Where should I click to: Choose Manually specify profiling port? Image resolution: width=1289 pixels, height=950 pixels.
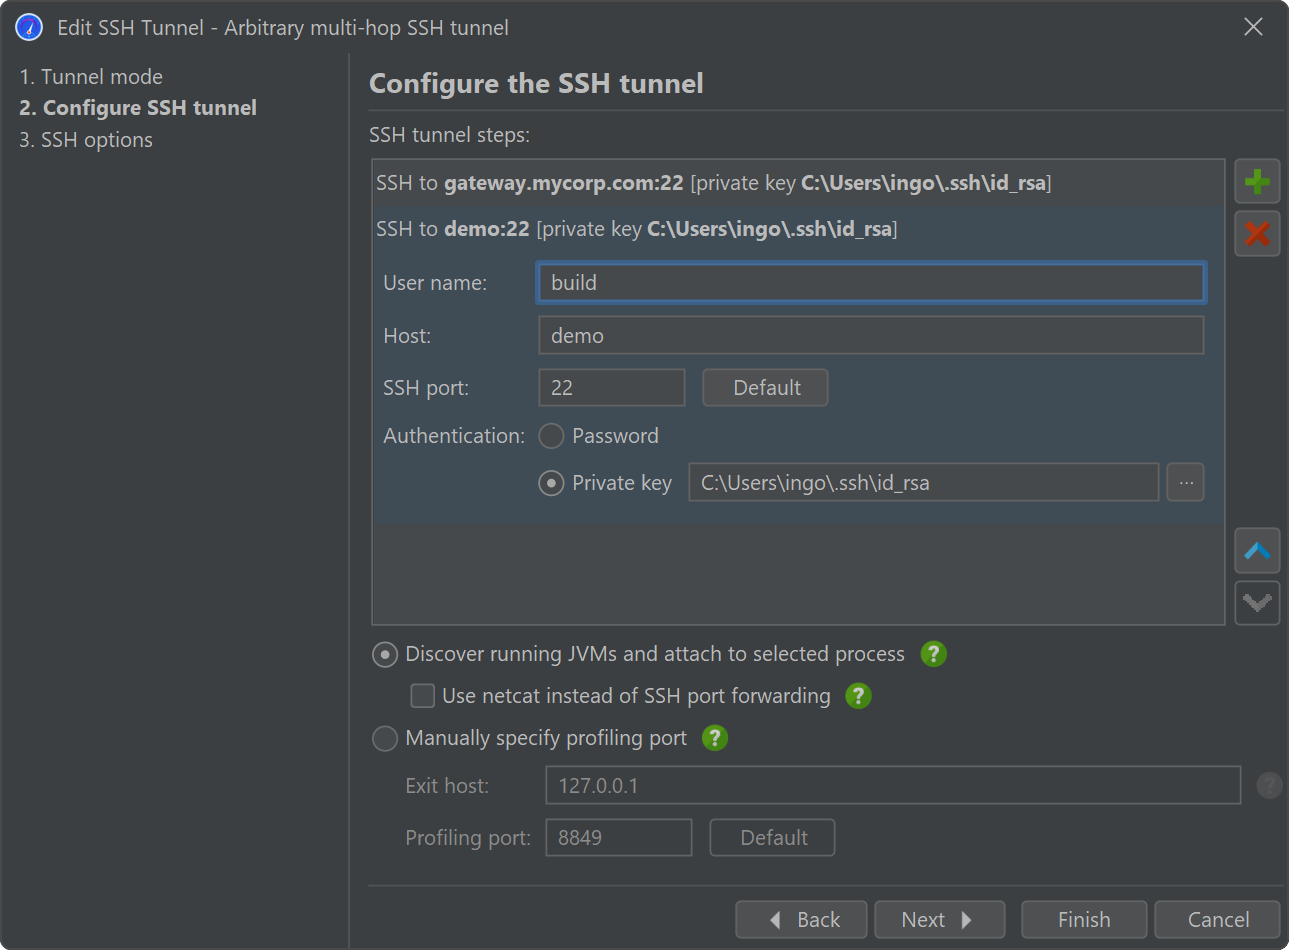385,738
